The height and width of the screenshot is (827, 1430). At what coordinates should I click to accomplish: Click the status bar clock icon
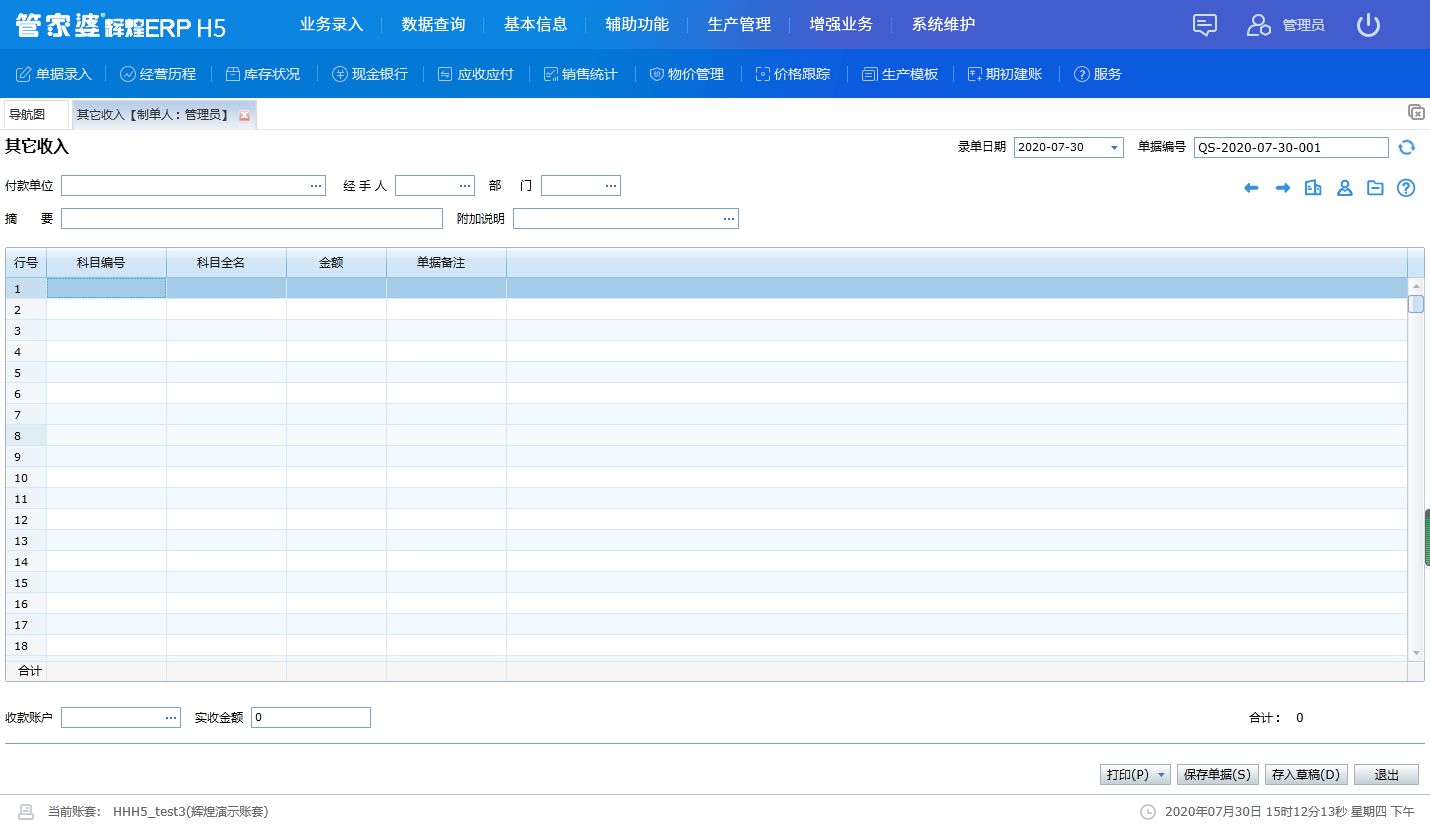[1148, 811]
